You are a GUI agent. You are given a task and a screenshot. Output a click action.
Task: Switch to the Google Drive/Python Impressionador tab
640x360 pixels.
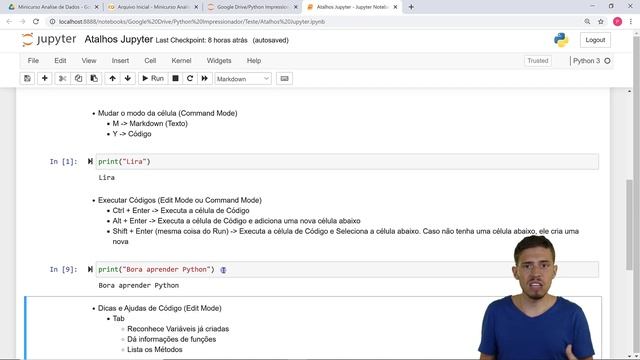point(252,7)
